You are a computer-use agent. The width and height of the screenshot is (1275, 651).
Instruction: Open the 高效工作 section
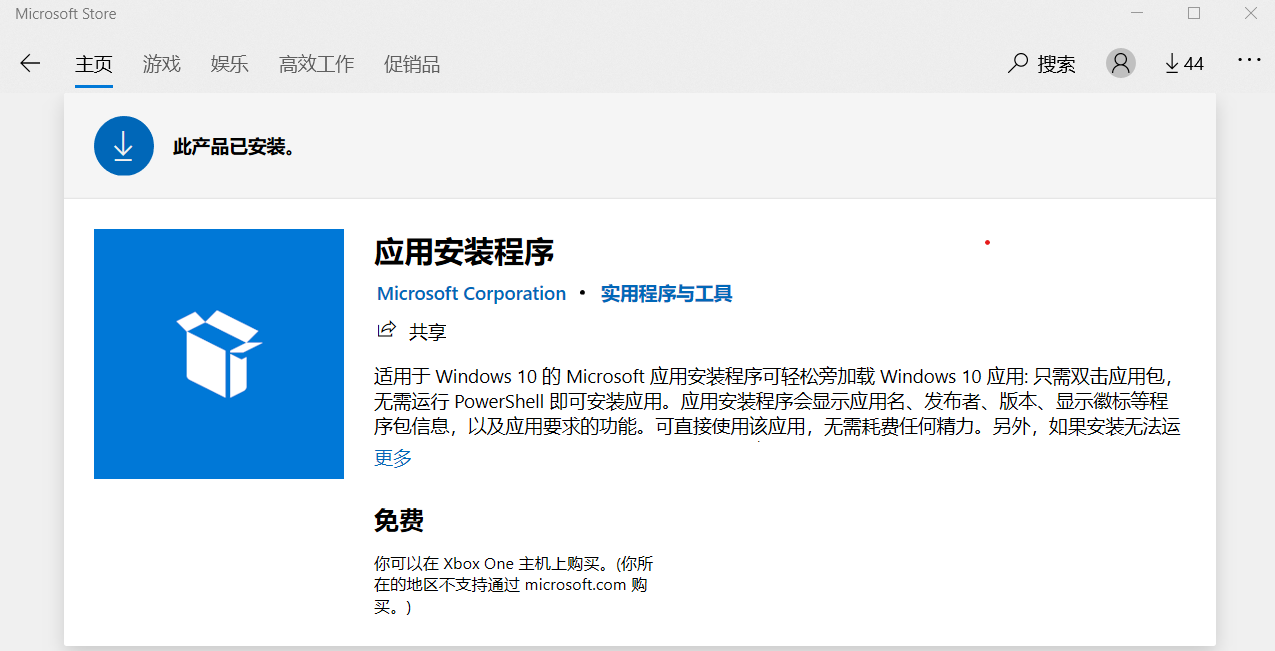pyautogui.click(x=316, y=63)
